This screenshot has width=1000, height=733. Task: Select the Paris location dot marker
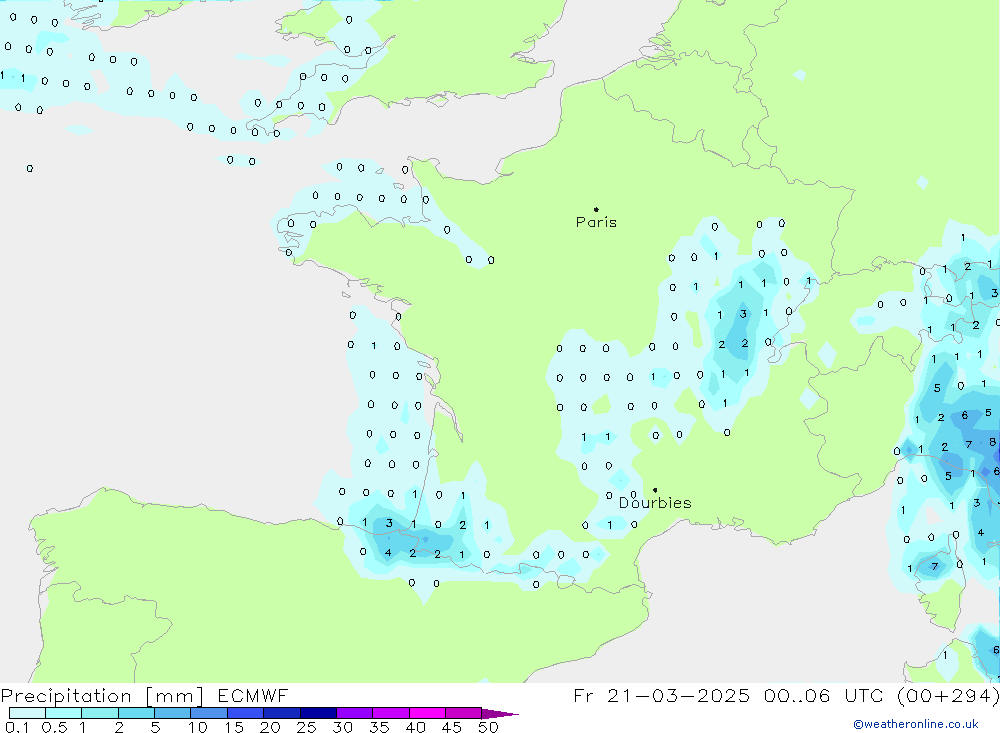click(x=596, y=209)
